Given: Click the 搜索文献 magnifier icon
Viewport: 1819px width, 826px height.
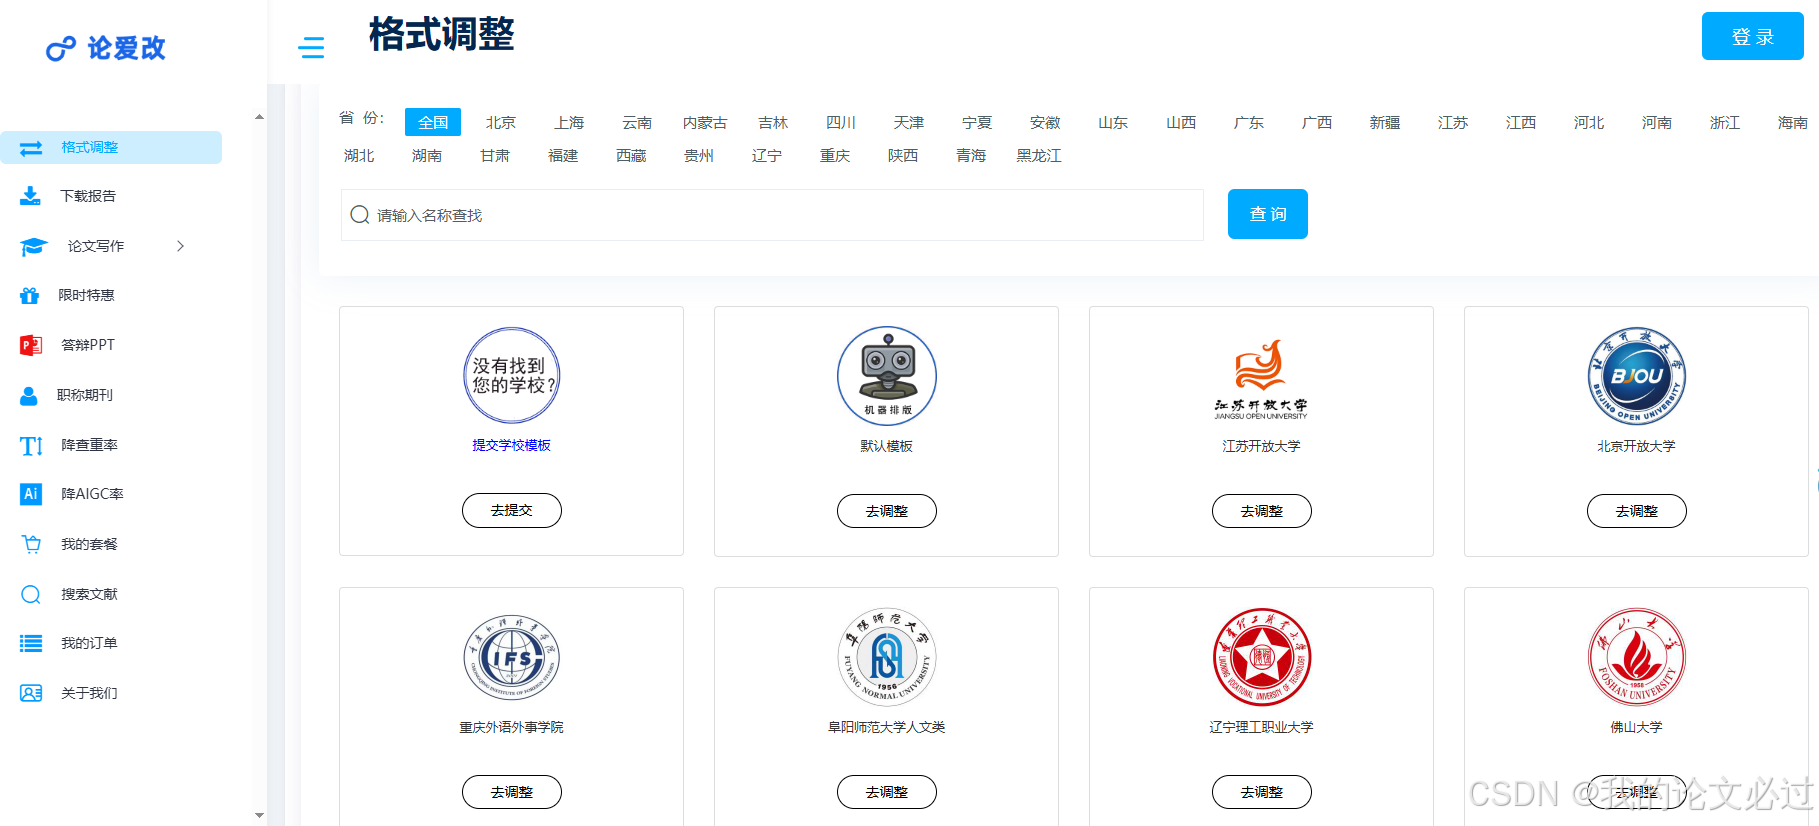Looking at the screenshot, I should pyautogui.click(x=31, y=594).
